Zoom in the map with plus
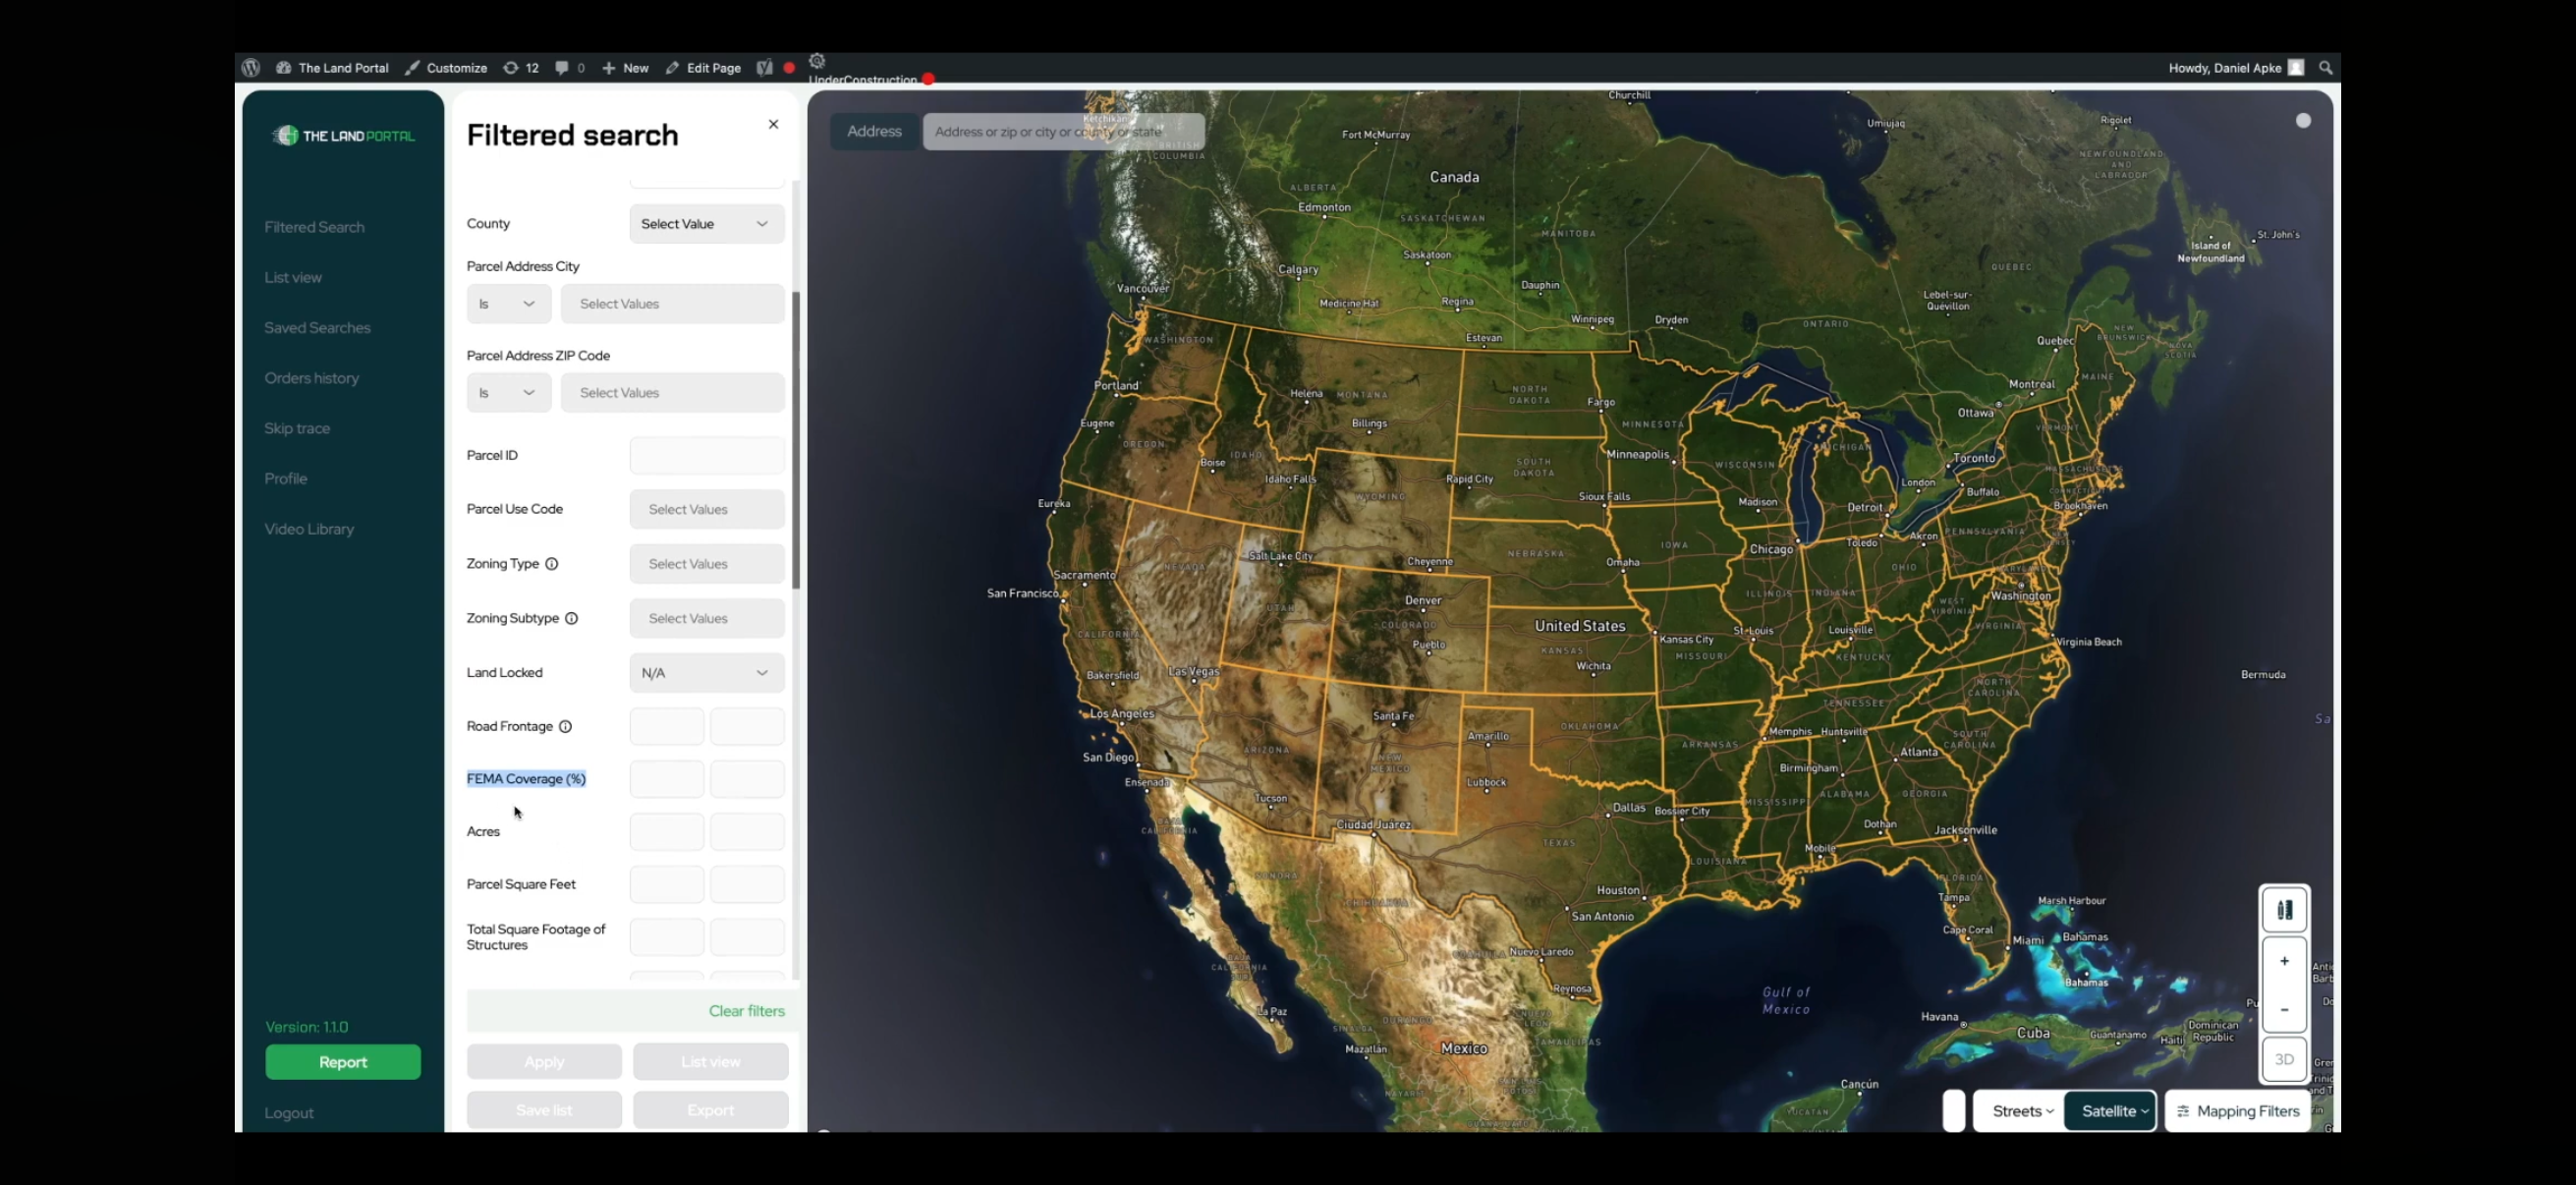Viewport: 2576px width, 1185px height. 2284,961
